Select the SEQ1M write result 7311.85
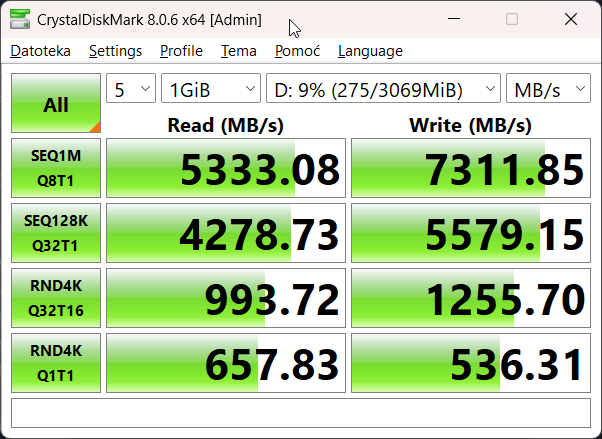 click(x=471, y=168)
